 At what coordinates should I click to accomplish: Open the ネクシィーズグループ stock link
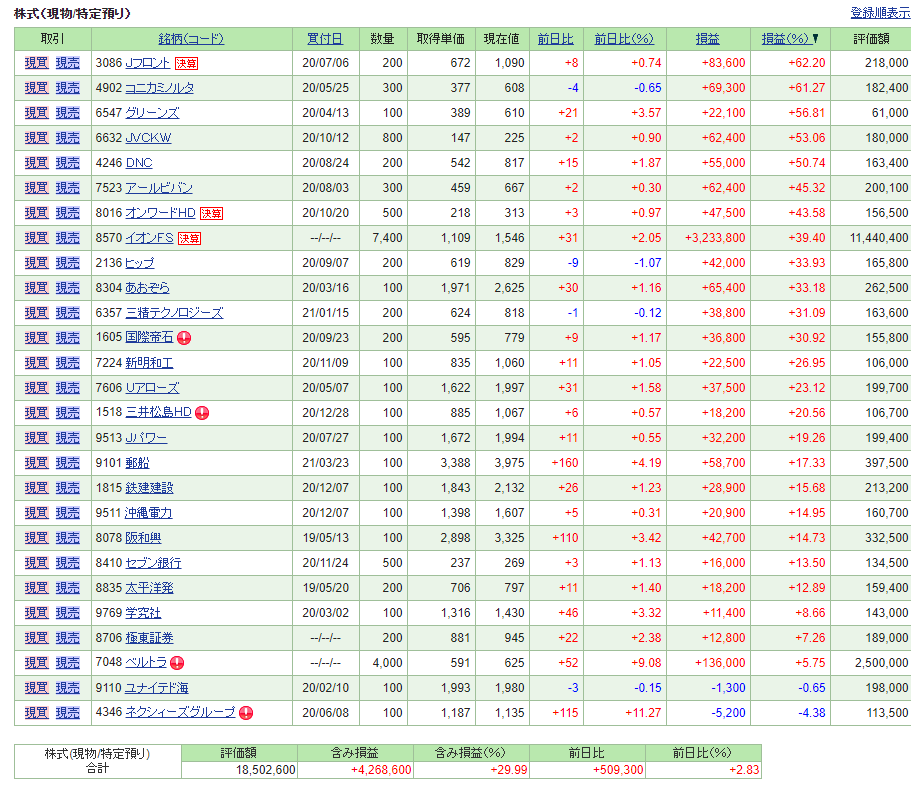tap(181, 712)
